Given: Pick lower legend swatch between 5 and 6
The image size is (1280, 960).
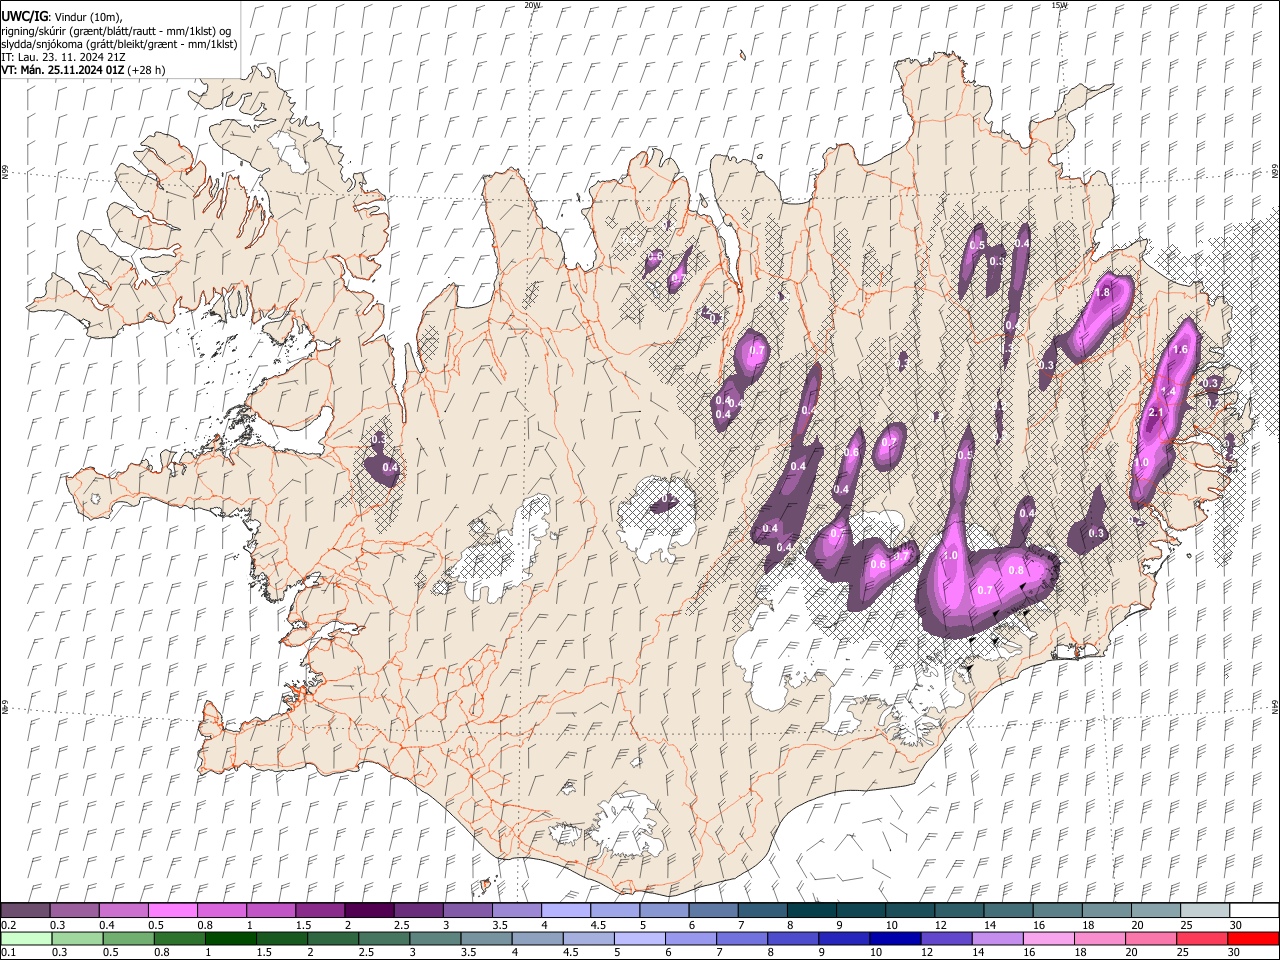Looking at the screenshot, I should pyautogui.click(x=639, y=939).
